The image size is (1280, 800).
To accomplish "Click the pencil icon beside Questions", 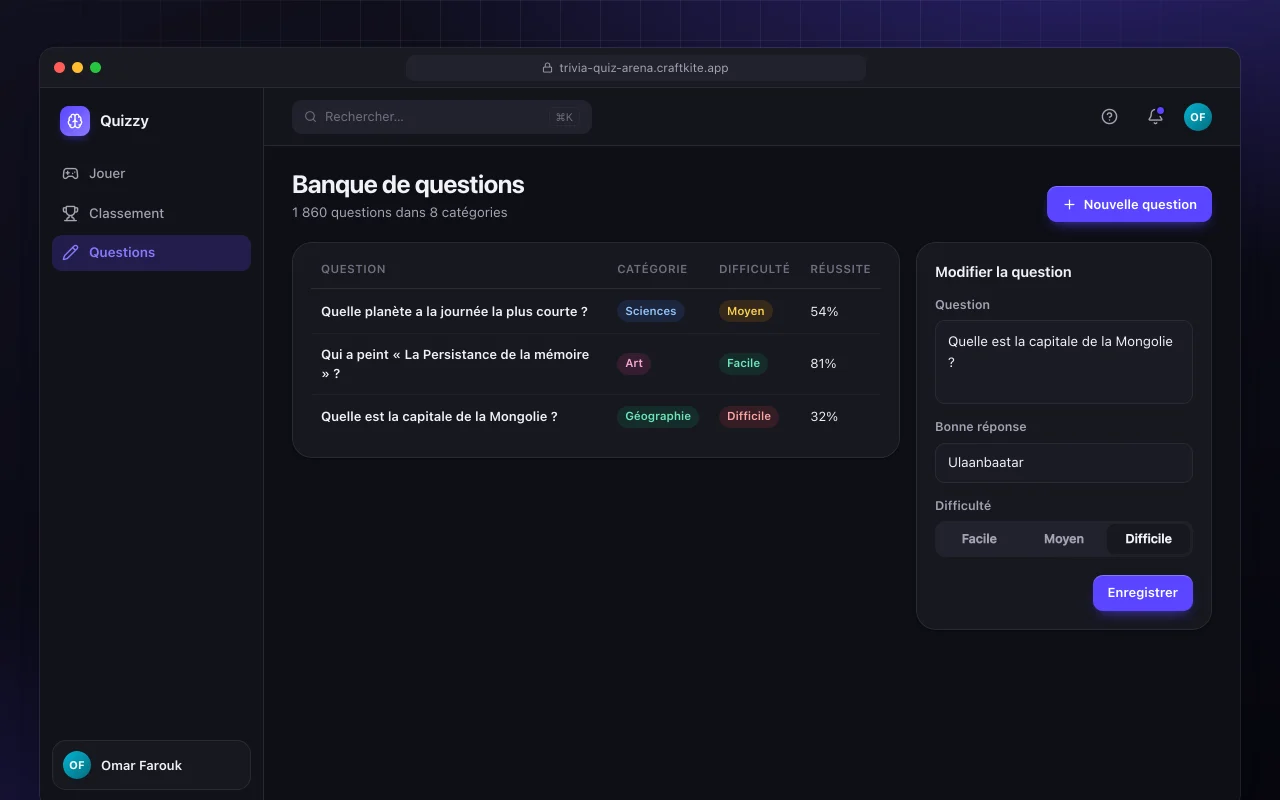I will (x=70, y=253).
